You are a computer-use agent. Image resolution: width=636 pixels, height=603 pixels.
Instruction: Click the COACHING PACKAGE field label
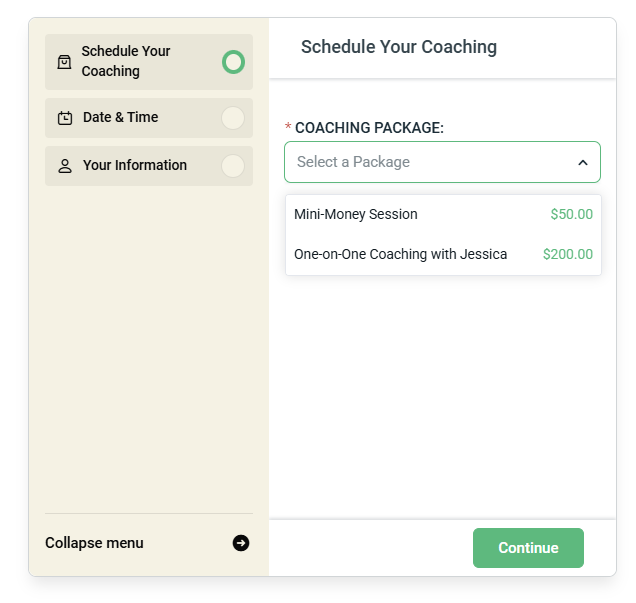coord(369,128)
